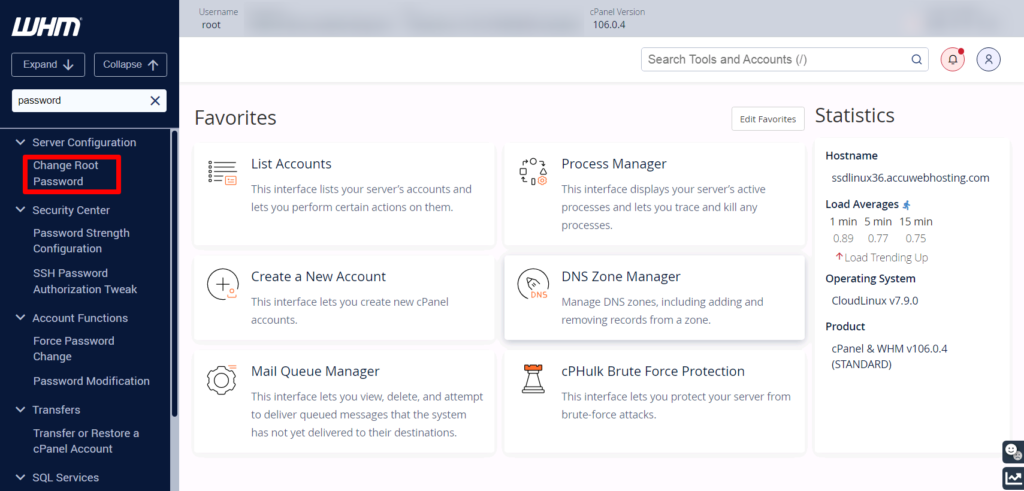Expand all sidebar menus with Expand button
The image size is (1024, 491).
pyautogui.click(x=48, y=65)
